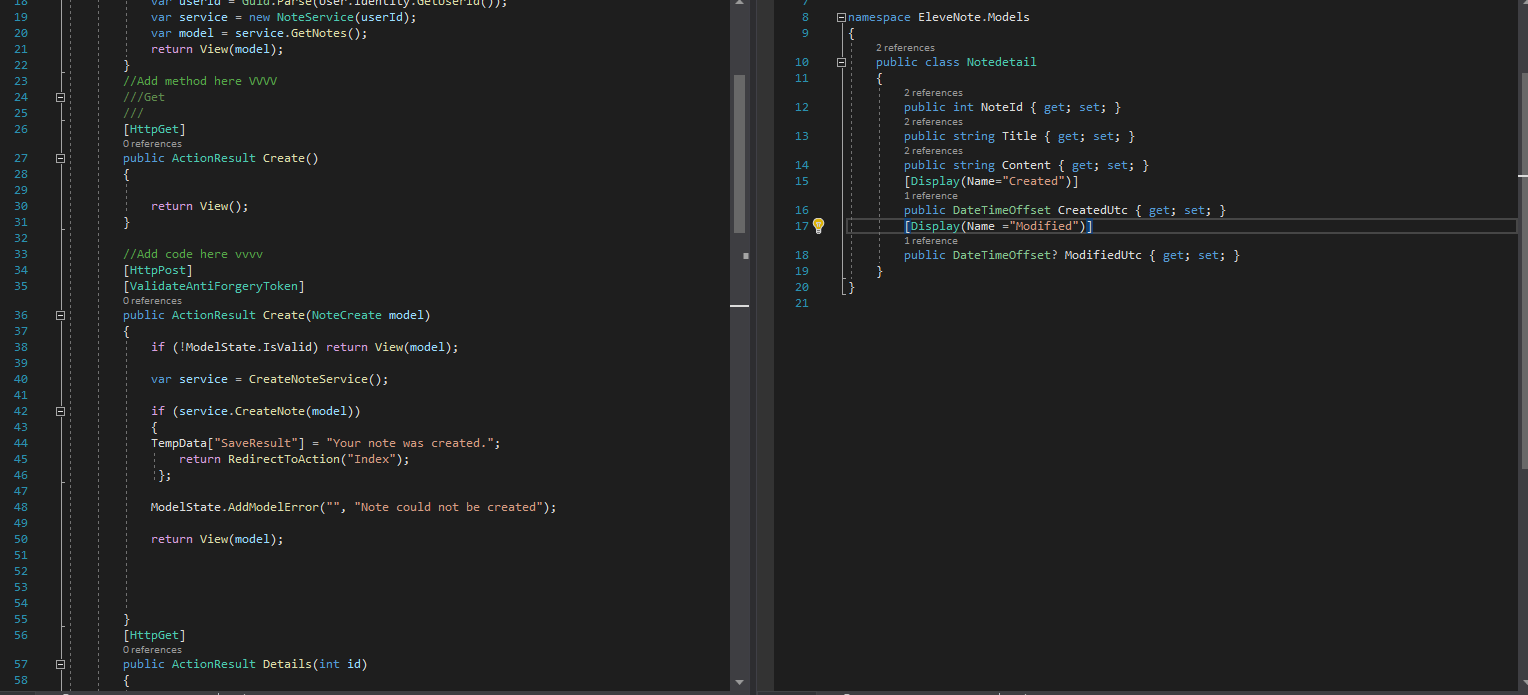Click the RedirectToAction("Index") call
1528x695 pixels.
coord(318,459)
